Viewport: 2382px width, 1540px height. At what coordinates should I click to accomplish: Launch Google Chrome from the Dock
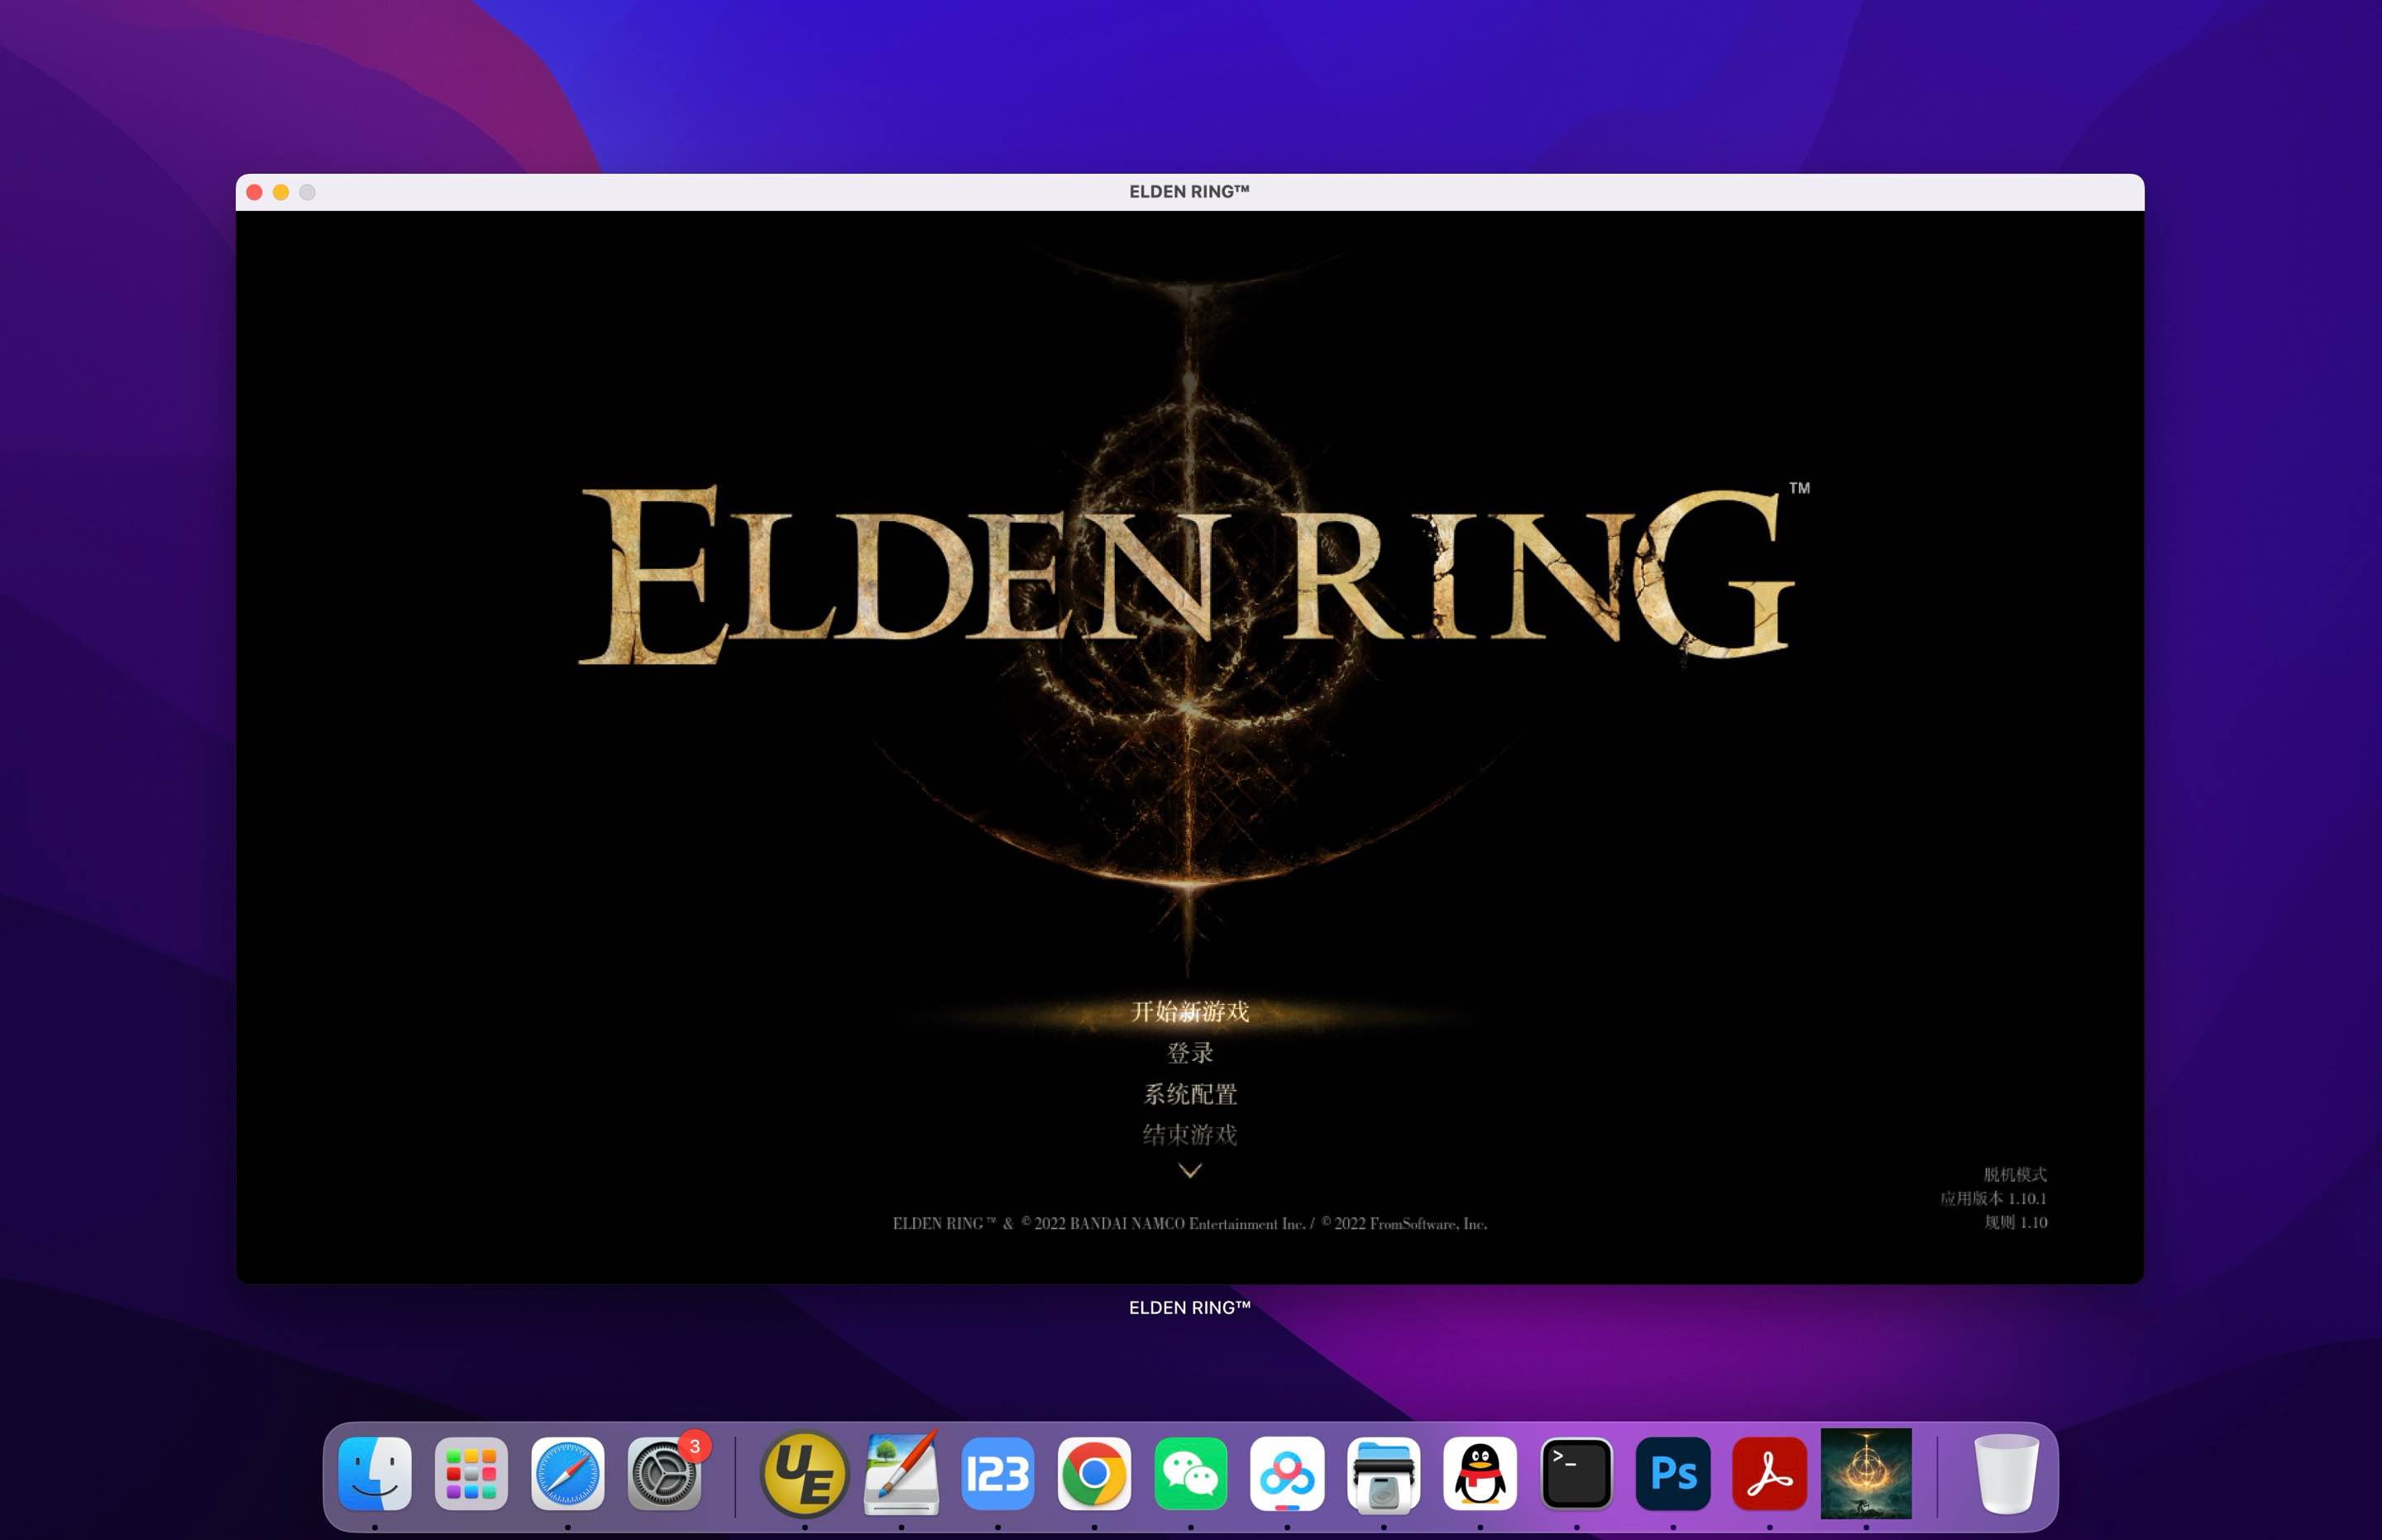click(1094, 1474)
